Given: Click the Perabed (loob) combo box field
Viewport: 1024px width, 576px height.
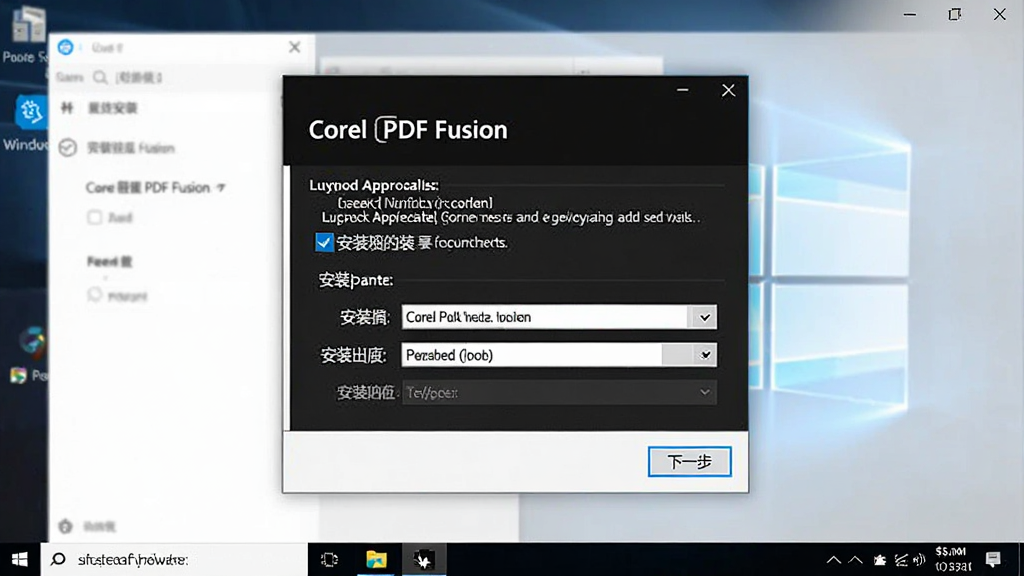Looking at the screenshot, I should [559, 355].
